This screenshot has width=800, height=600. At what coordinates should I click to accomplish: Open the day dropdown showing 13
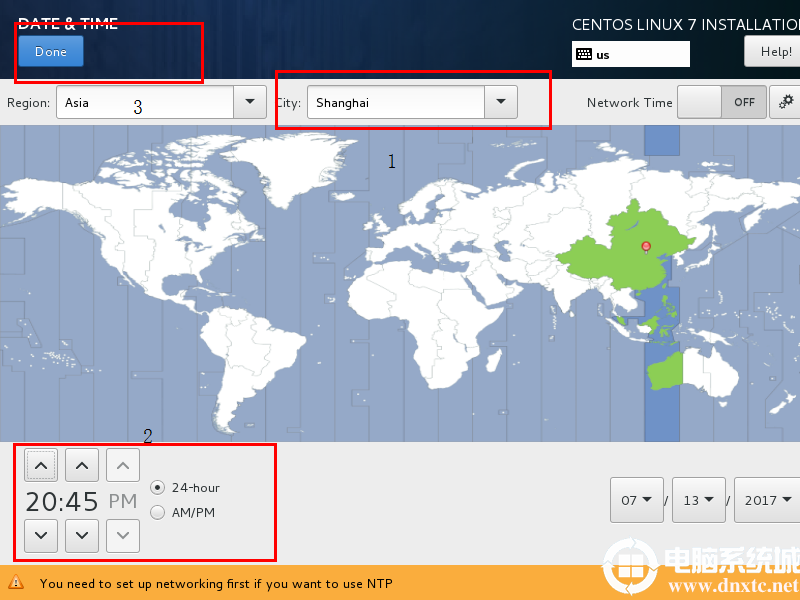[698, 500]
